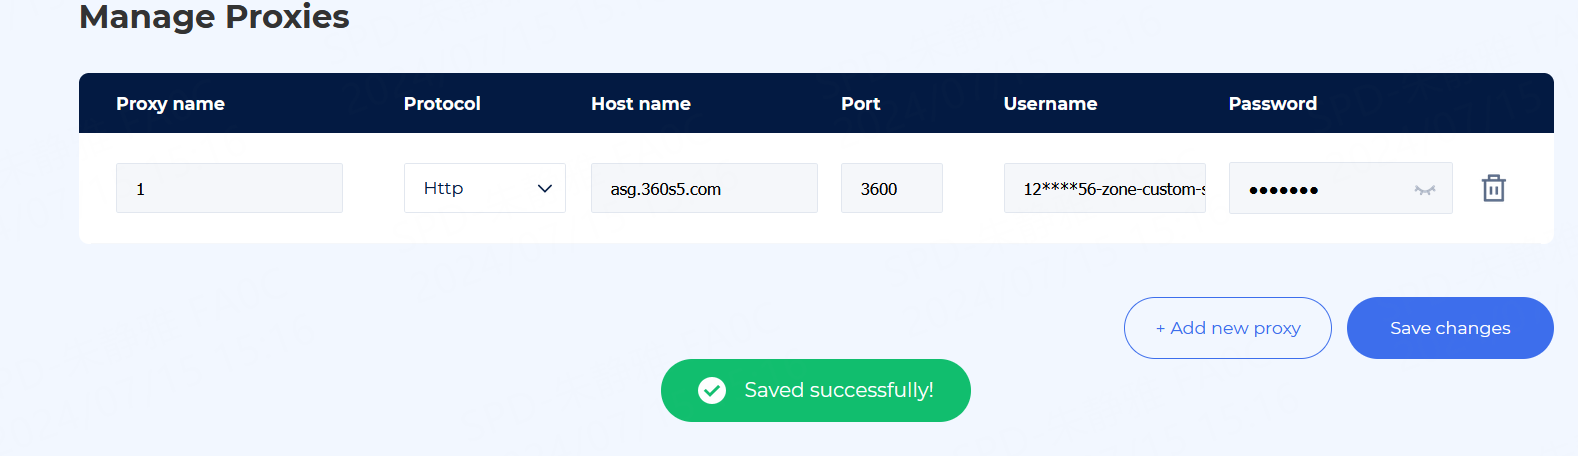
Task: Click the Save changes button
Action: pos(1449,328)
